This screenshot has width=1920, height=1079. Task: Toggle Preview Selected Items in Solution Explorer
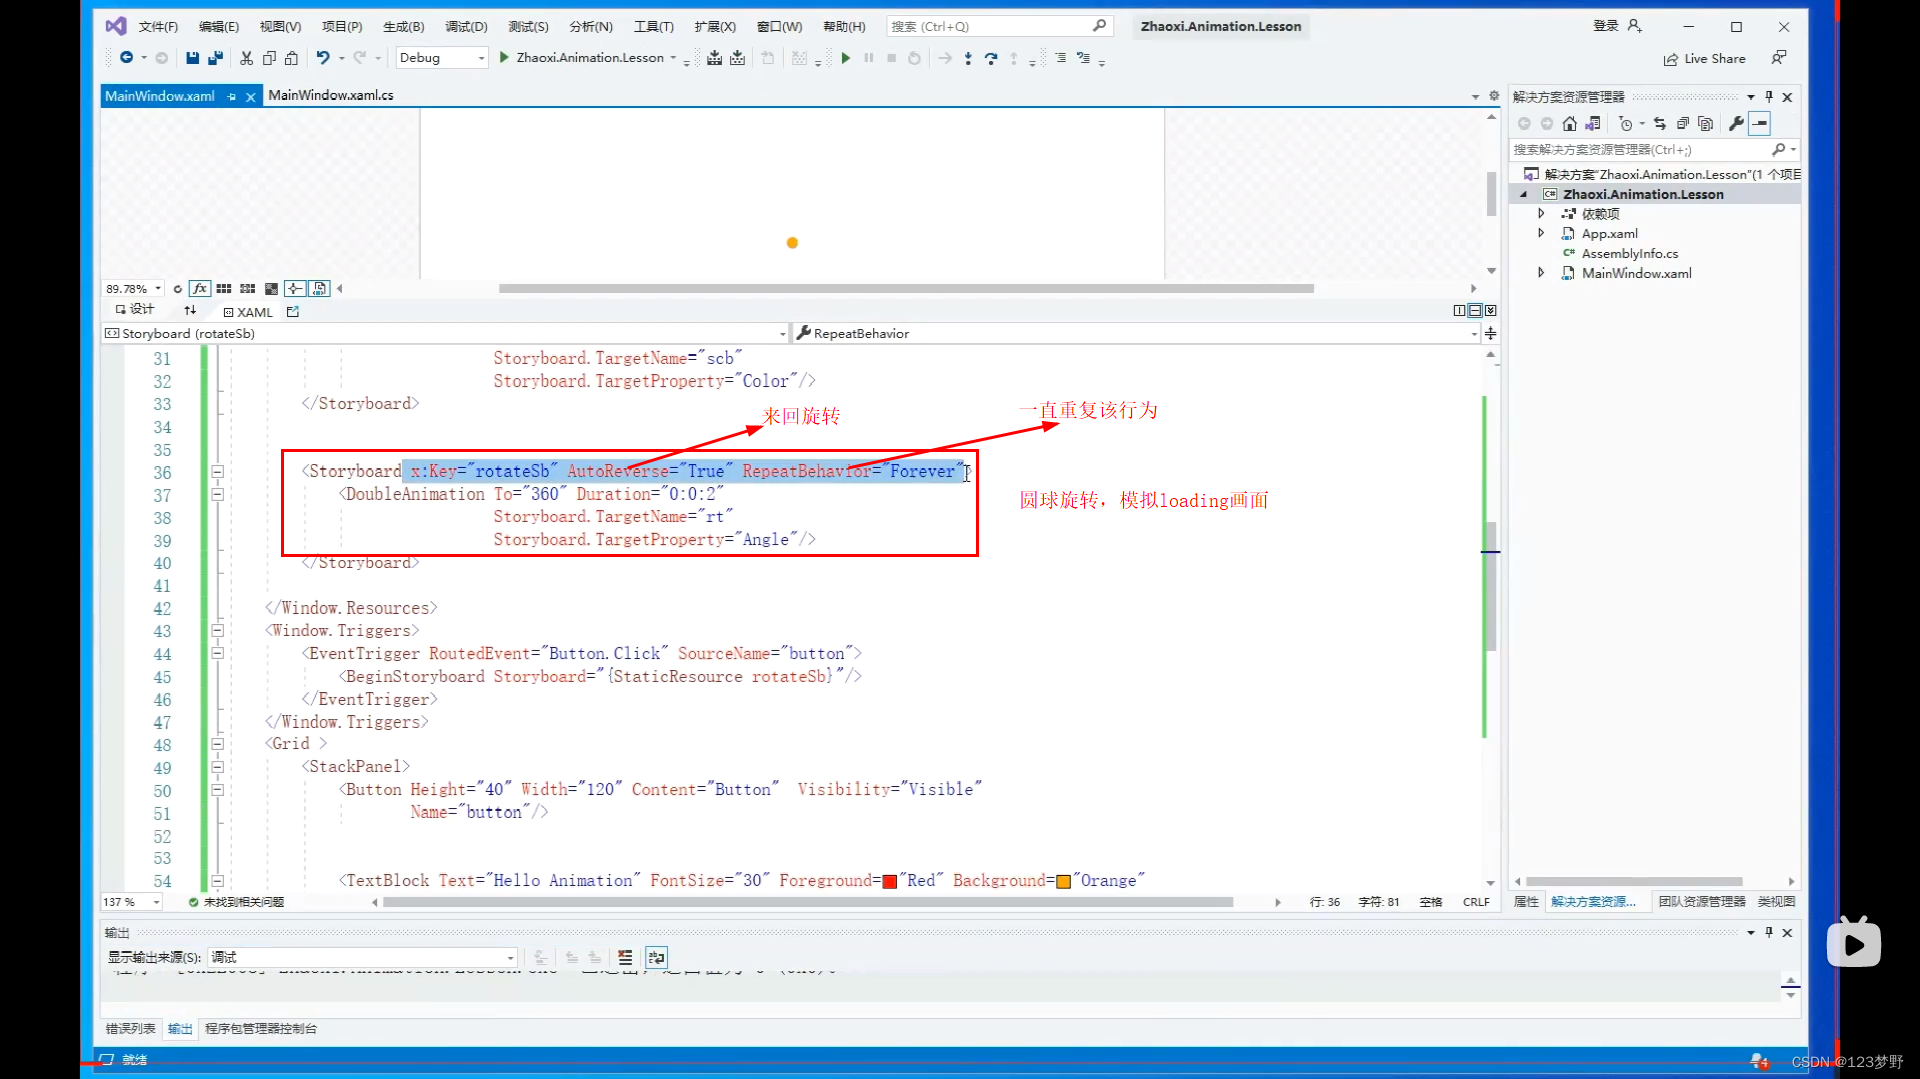[1760, 123]
